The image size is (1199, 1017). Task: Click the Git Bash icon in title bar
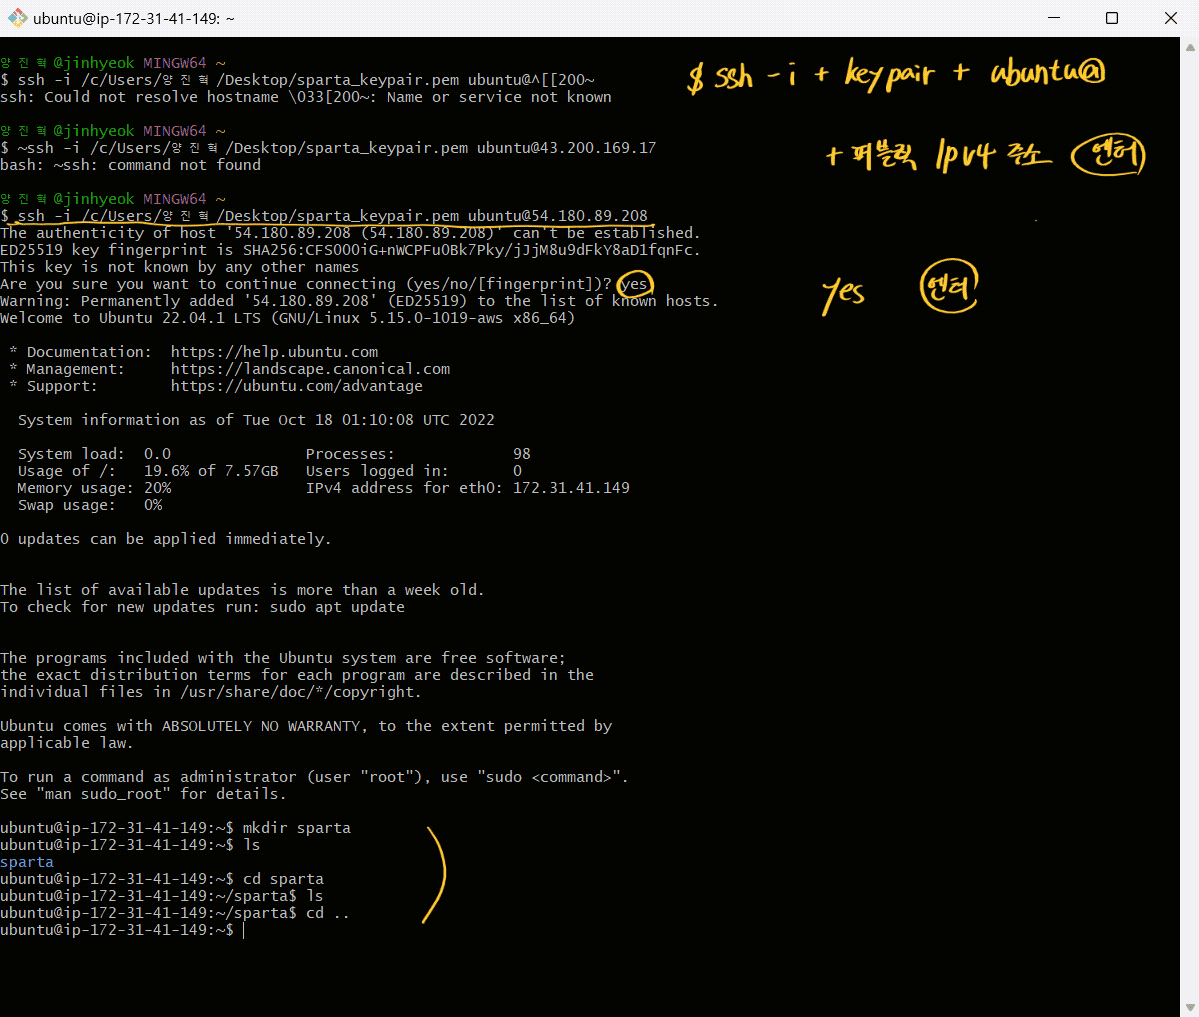tap(18, 18)
